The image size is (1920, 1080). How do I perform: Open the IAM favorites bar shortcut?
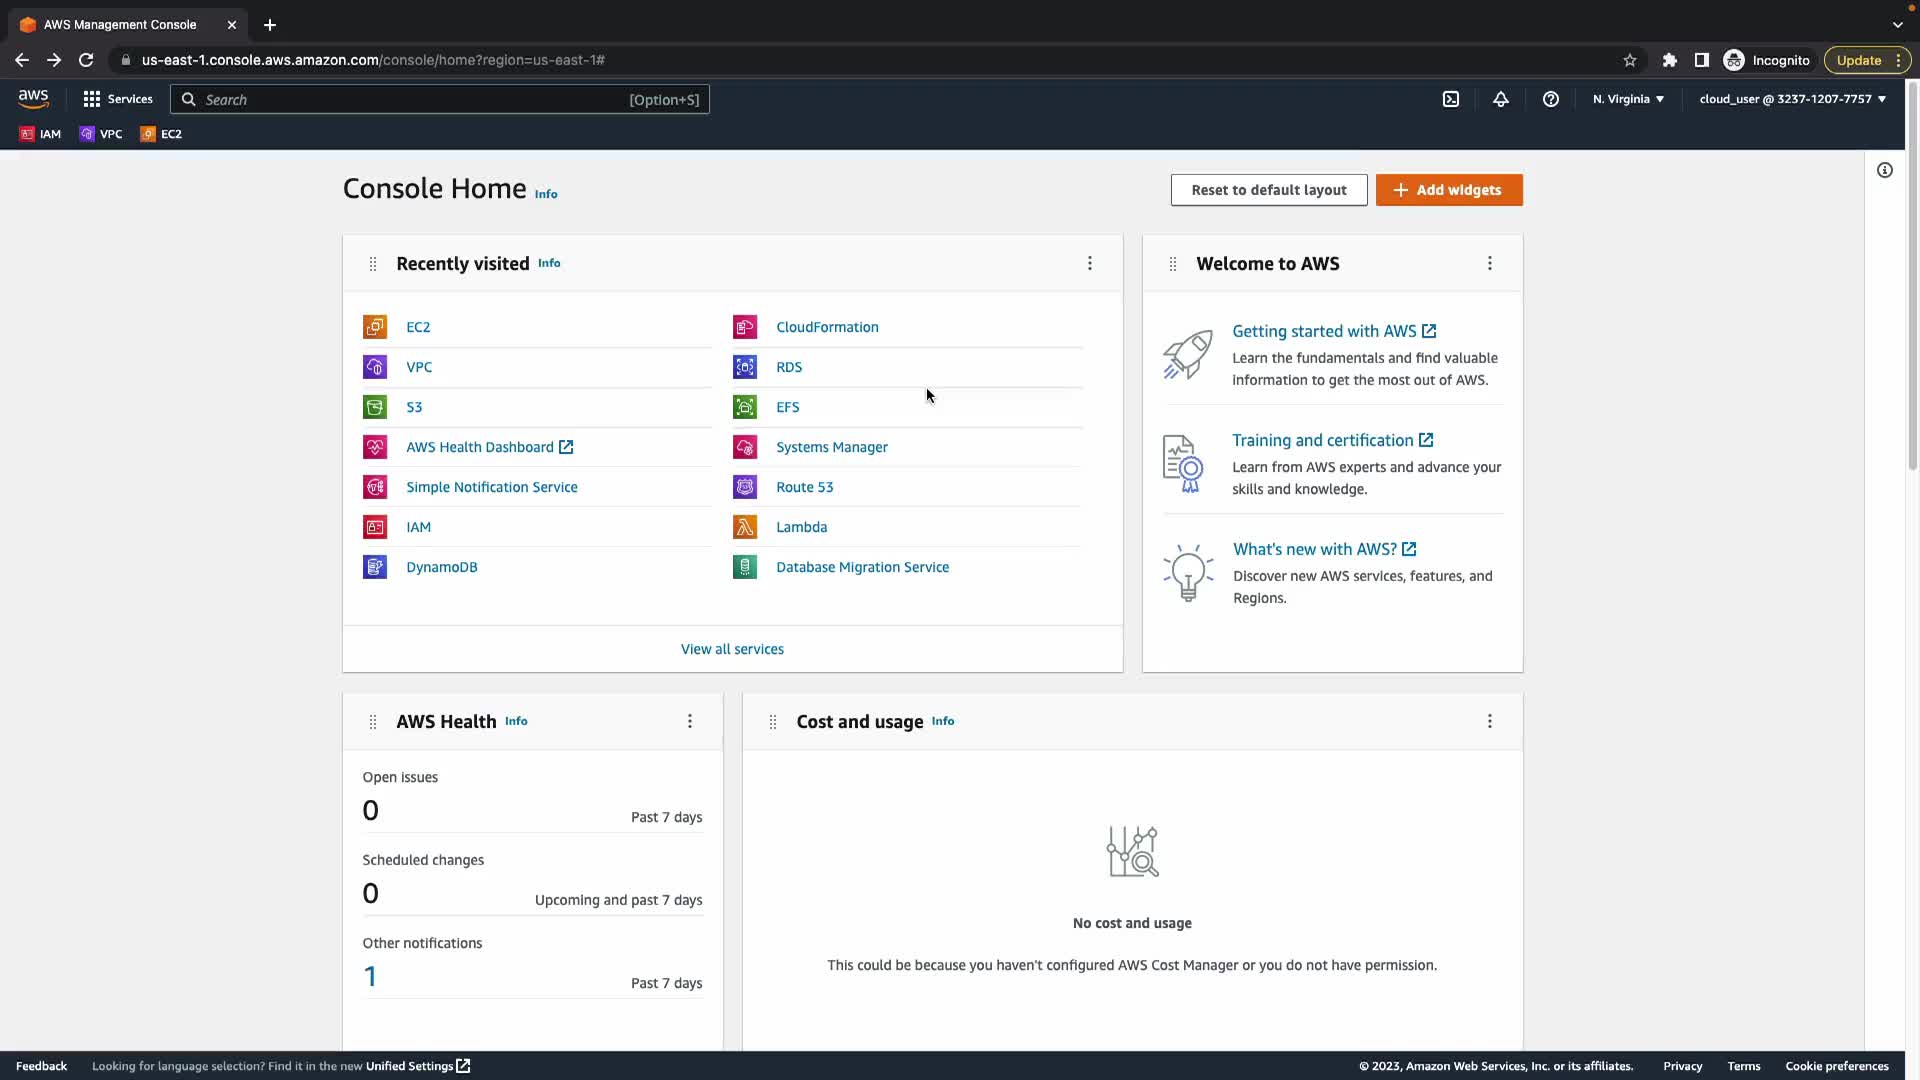[41, 134]
